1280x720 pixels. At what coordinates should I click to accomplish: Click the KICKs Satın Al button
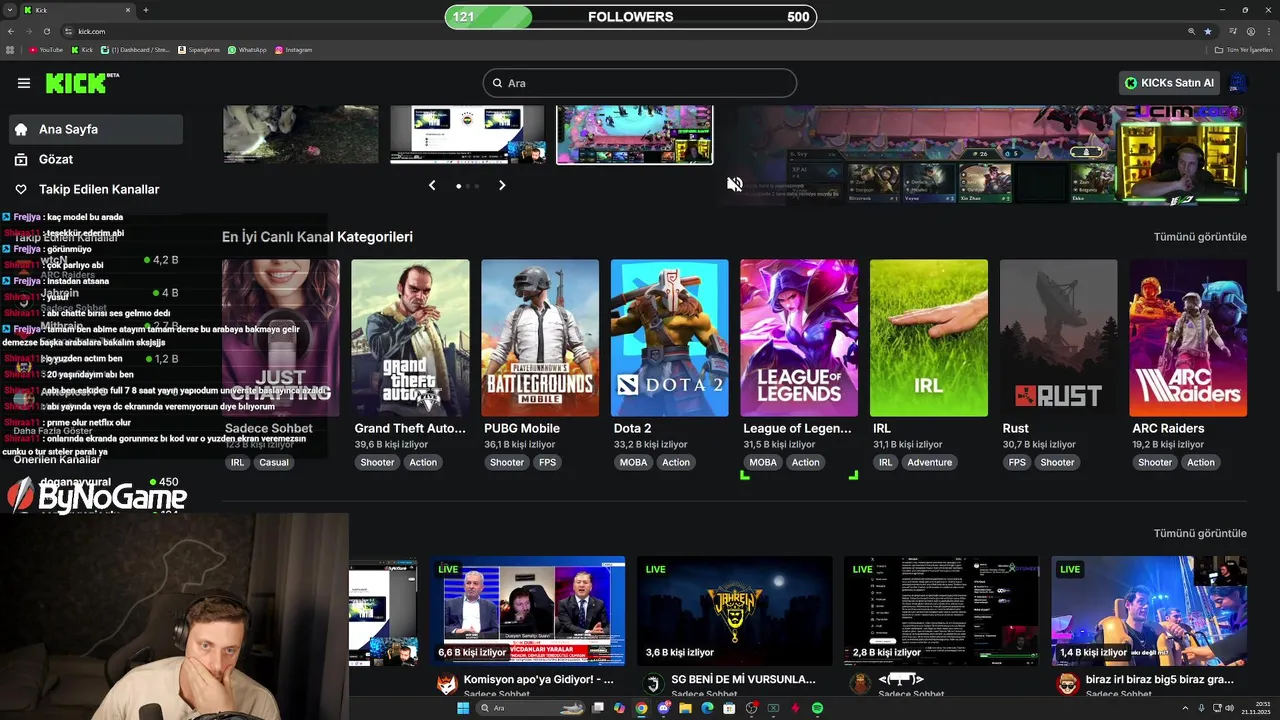(1170, 83)
